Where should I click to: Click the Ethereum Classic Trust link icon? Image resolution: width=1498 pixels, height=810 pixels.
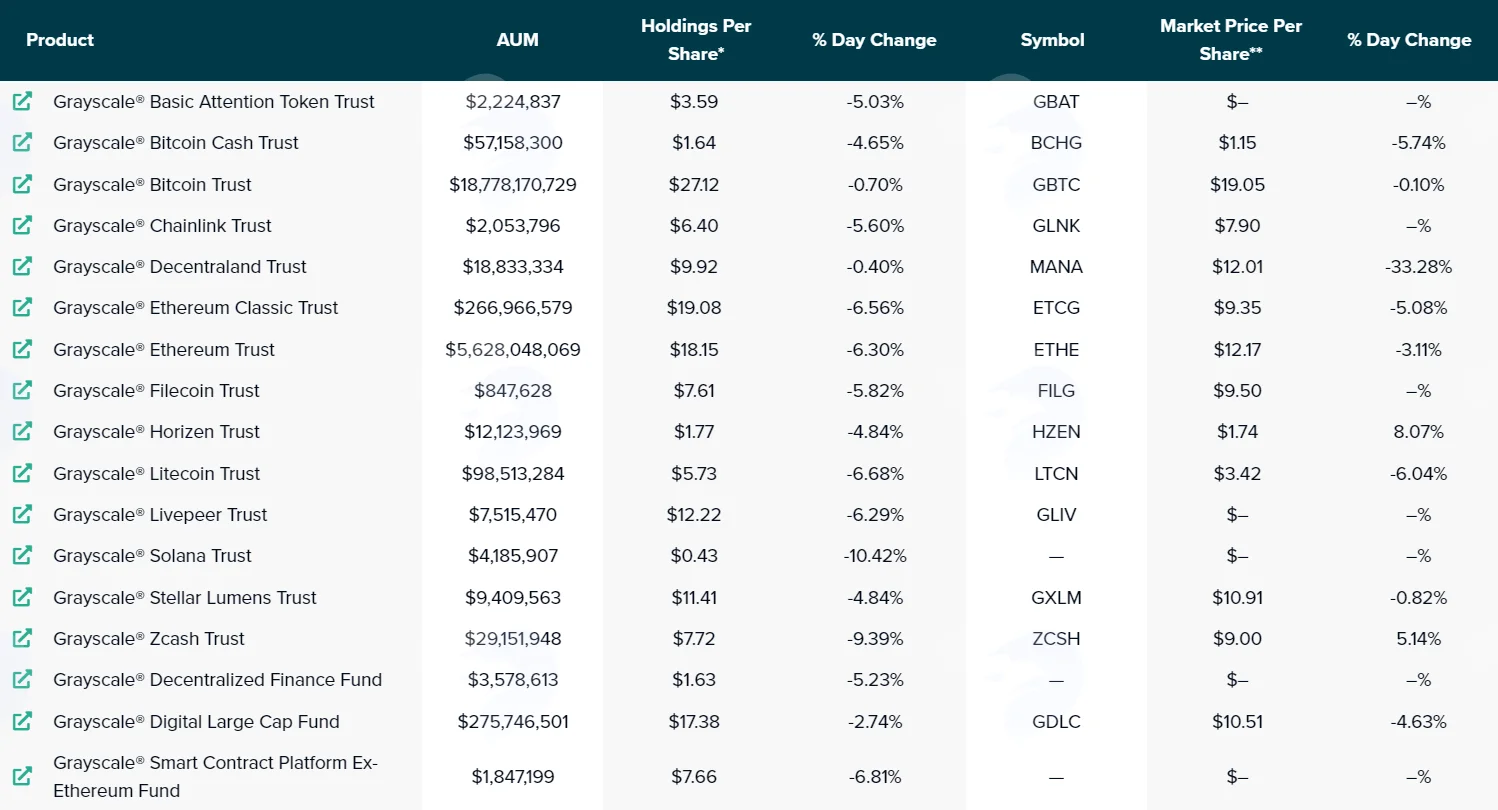[x=22, y=307]
